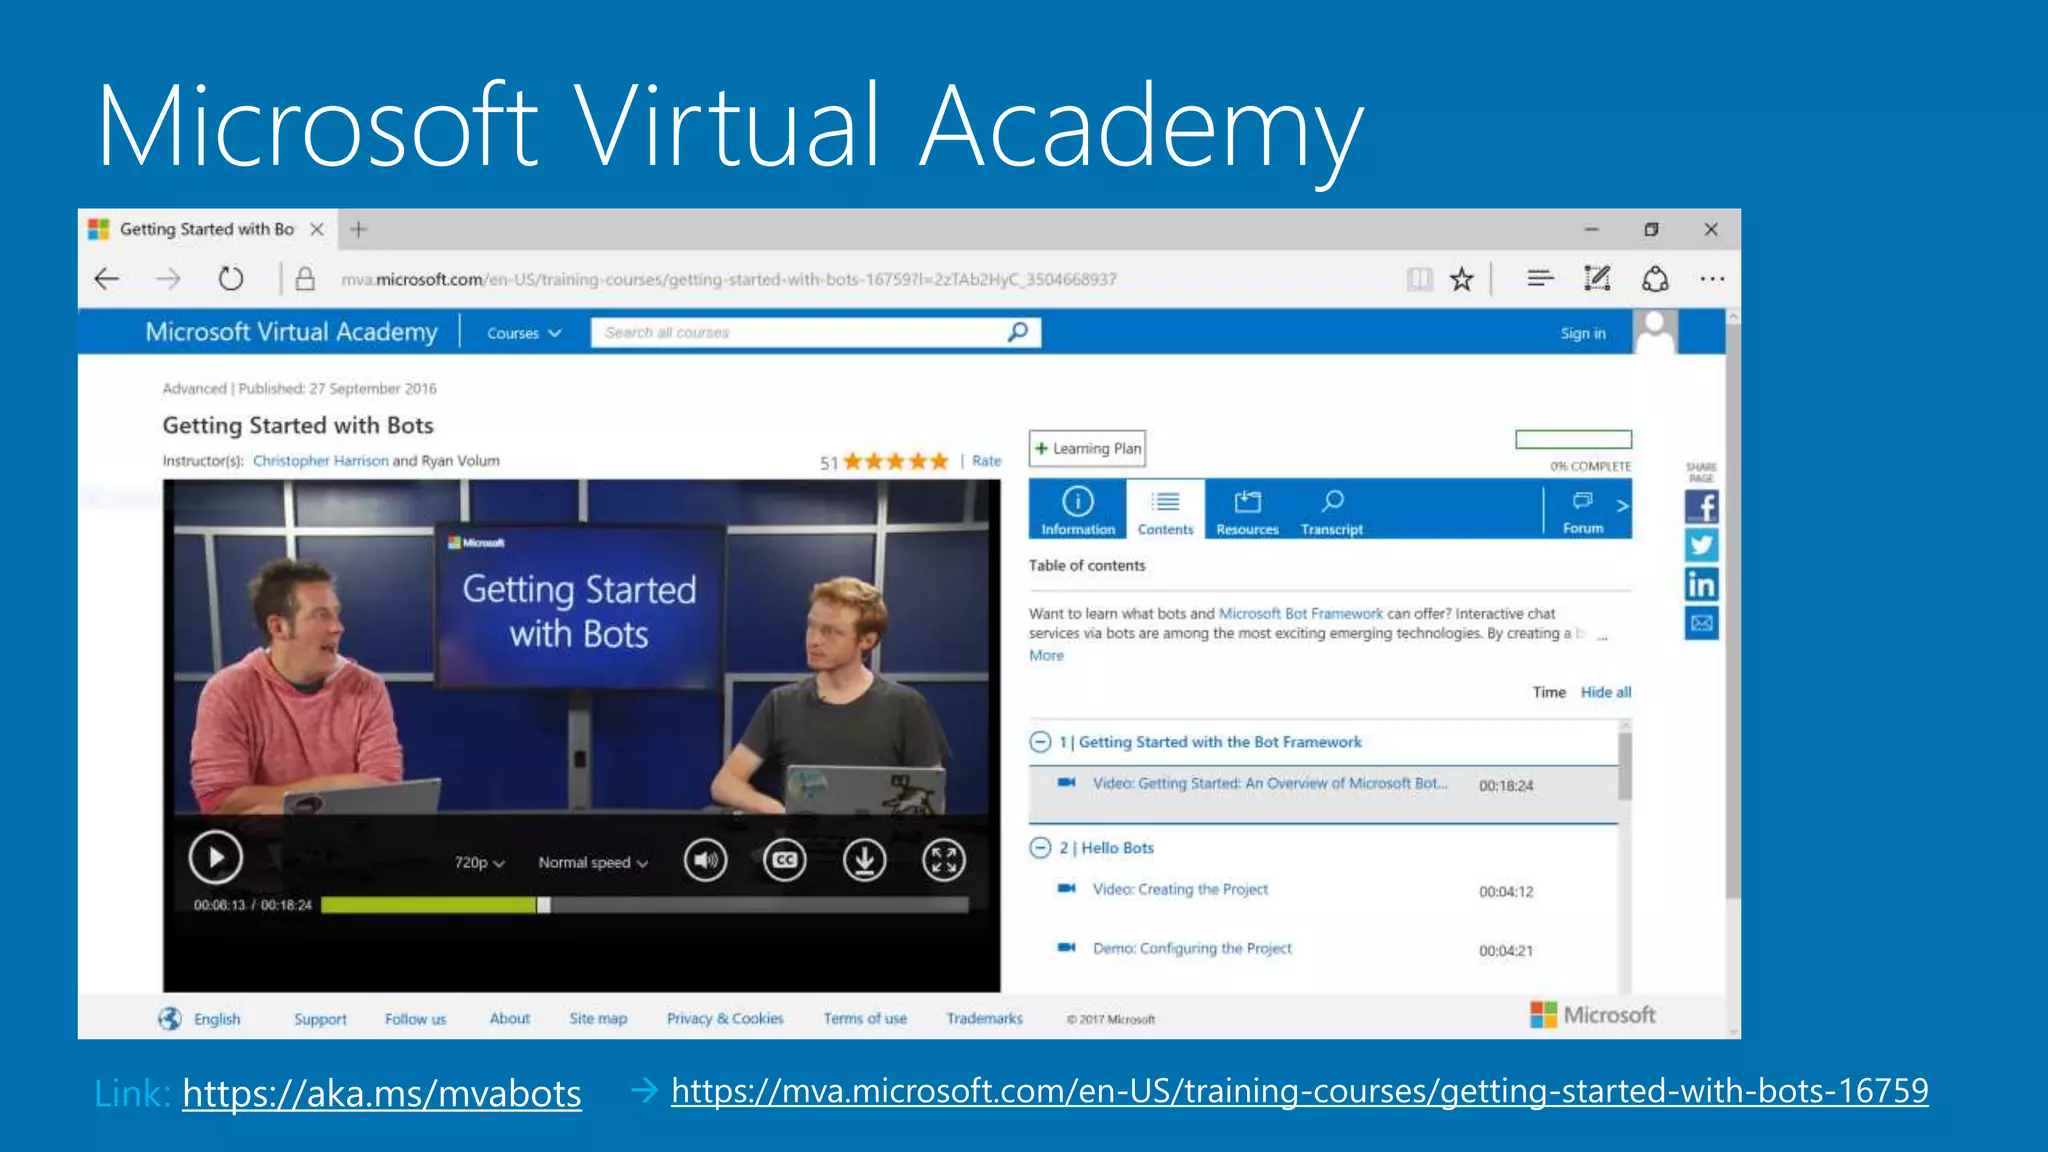Click the search magnifier icon
2048x1152 pixels.
pyautogui.click(x=1018, y=332)
